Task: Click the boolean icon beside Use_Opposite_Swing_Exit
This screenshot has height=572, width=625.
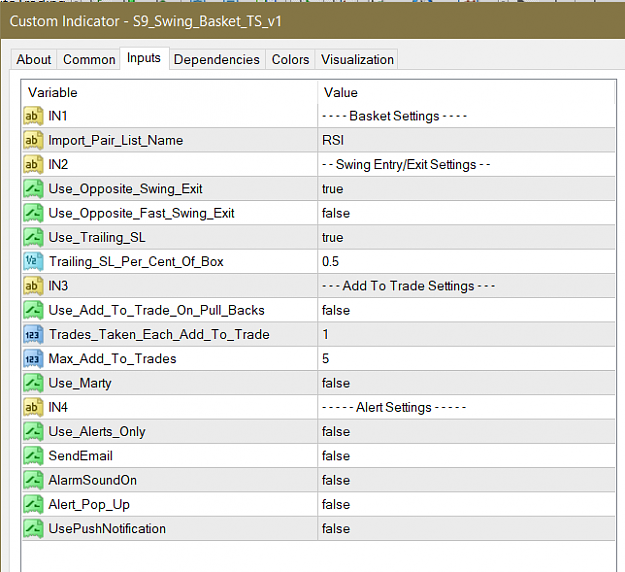Action: [33, 189]
